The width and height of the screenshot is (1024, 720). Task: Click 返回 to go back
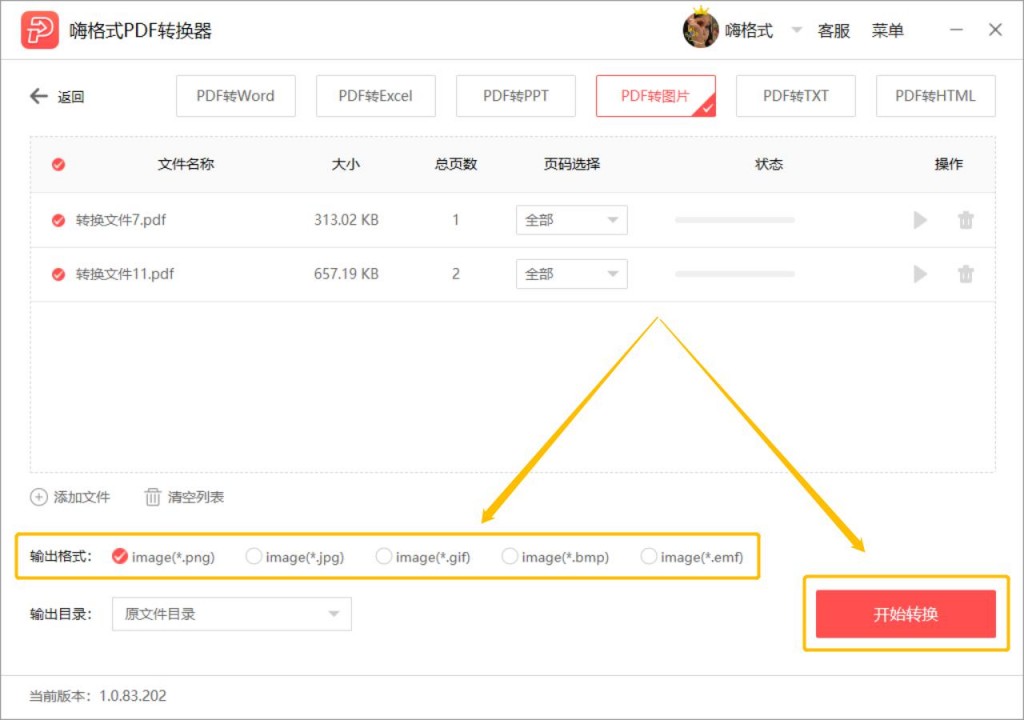point(71,97)
